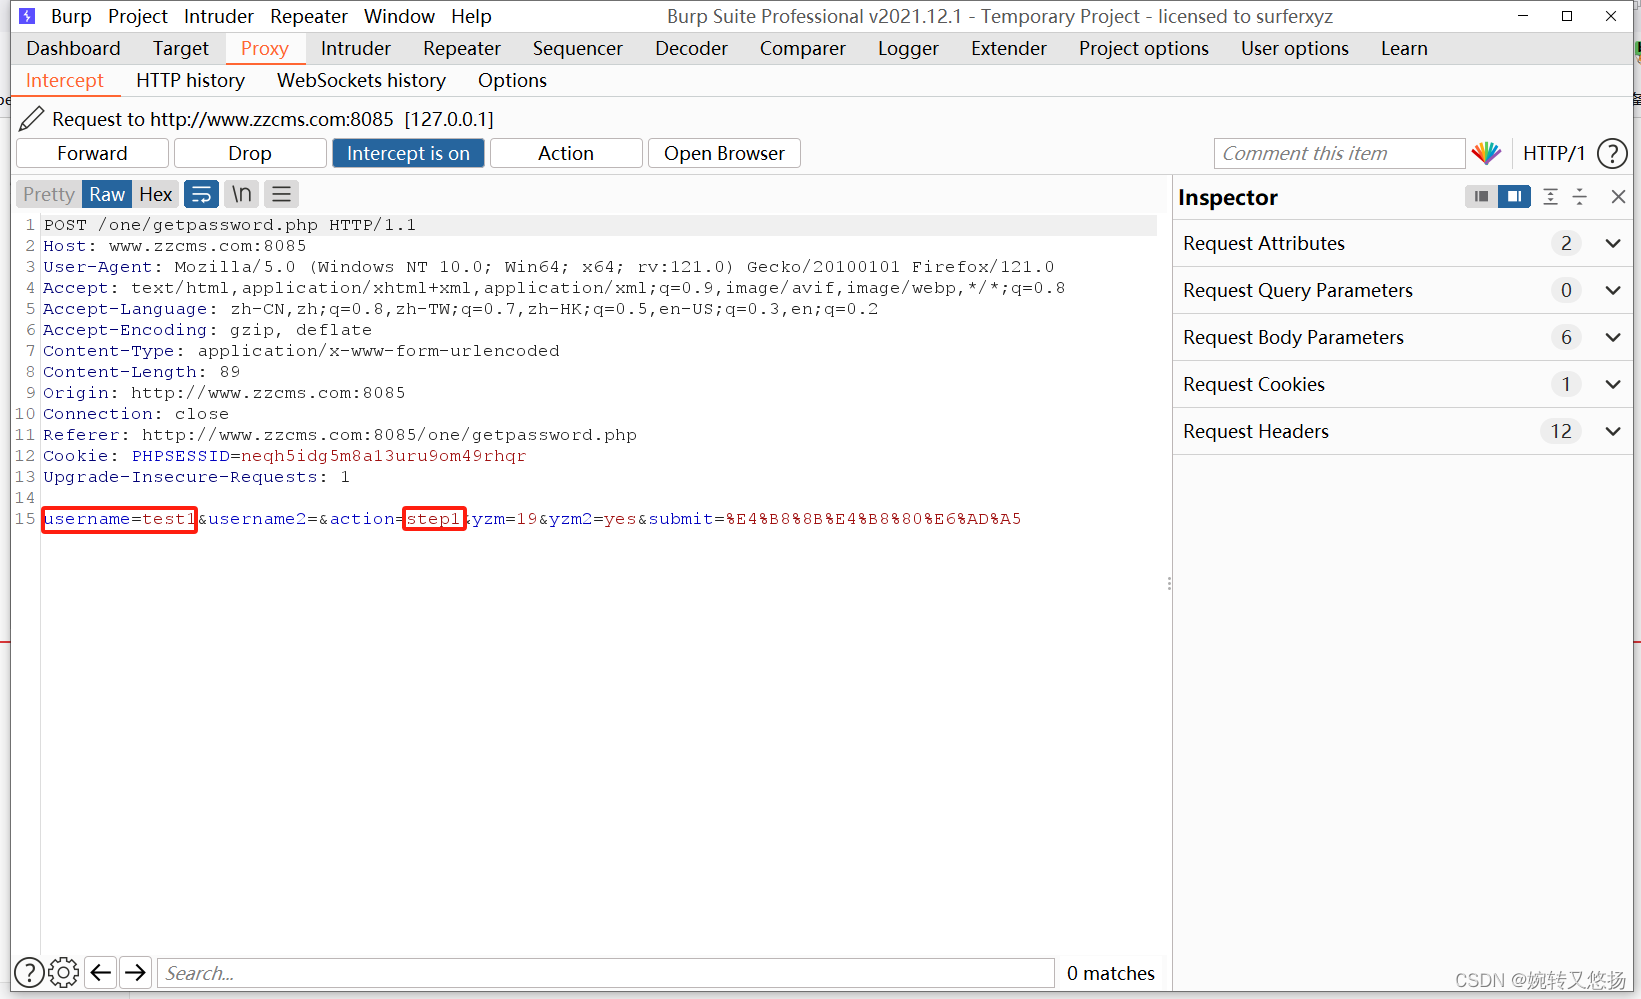Click the Referer header line
1641x999 pixels.
tap(339, 435)
